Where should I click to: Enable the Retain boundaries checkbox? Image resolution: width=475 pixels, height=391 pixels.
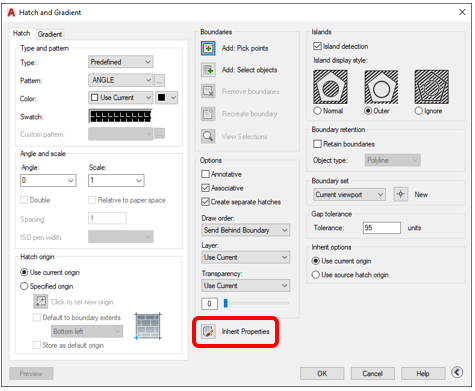317,144
